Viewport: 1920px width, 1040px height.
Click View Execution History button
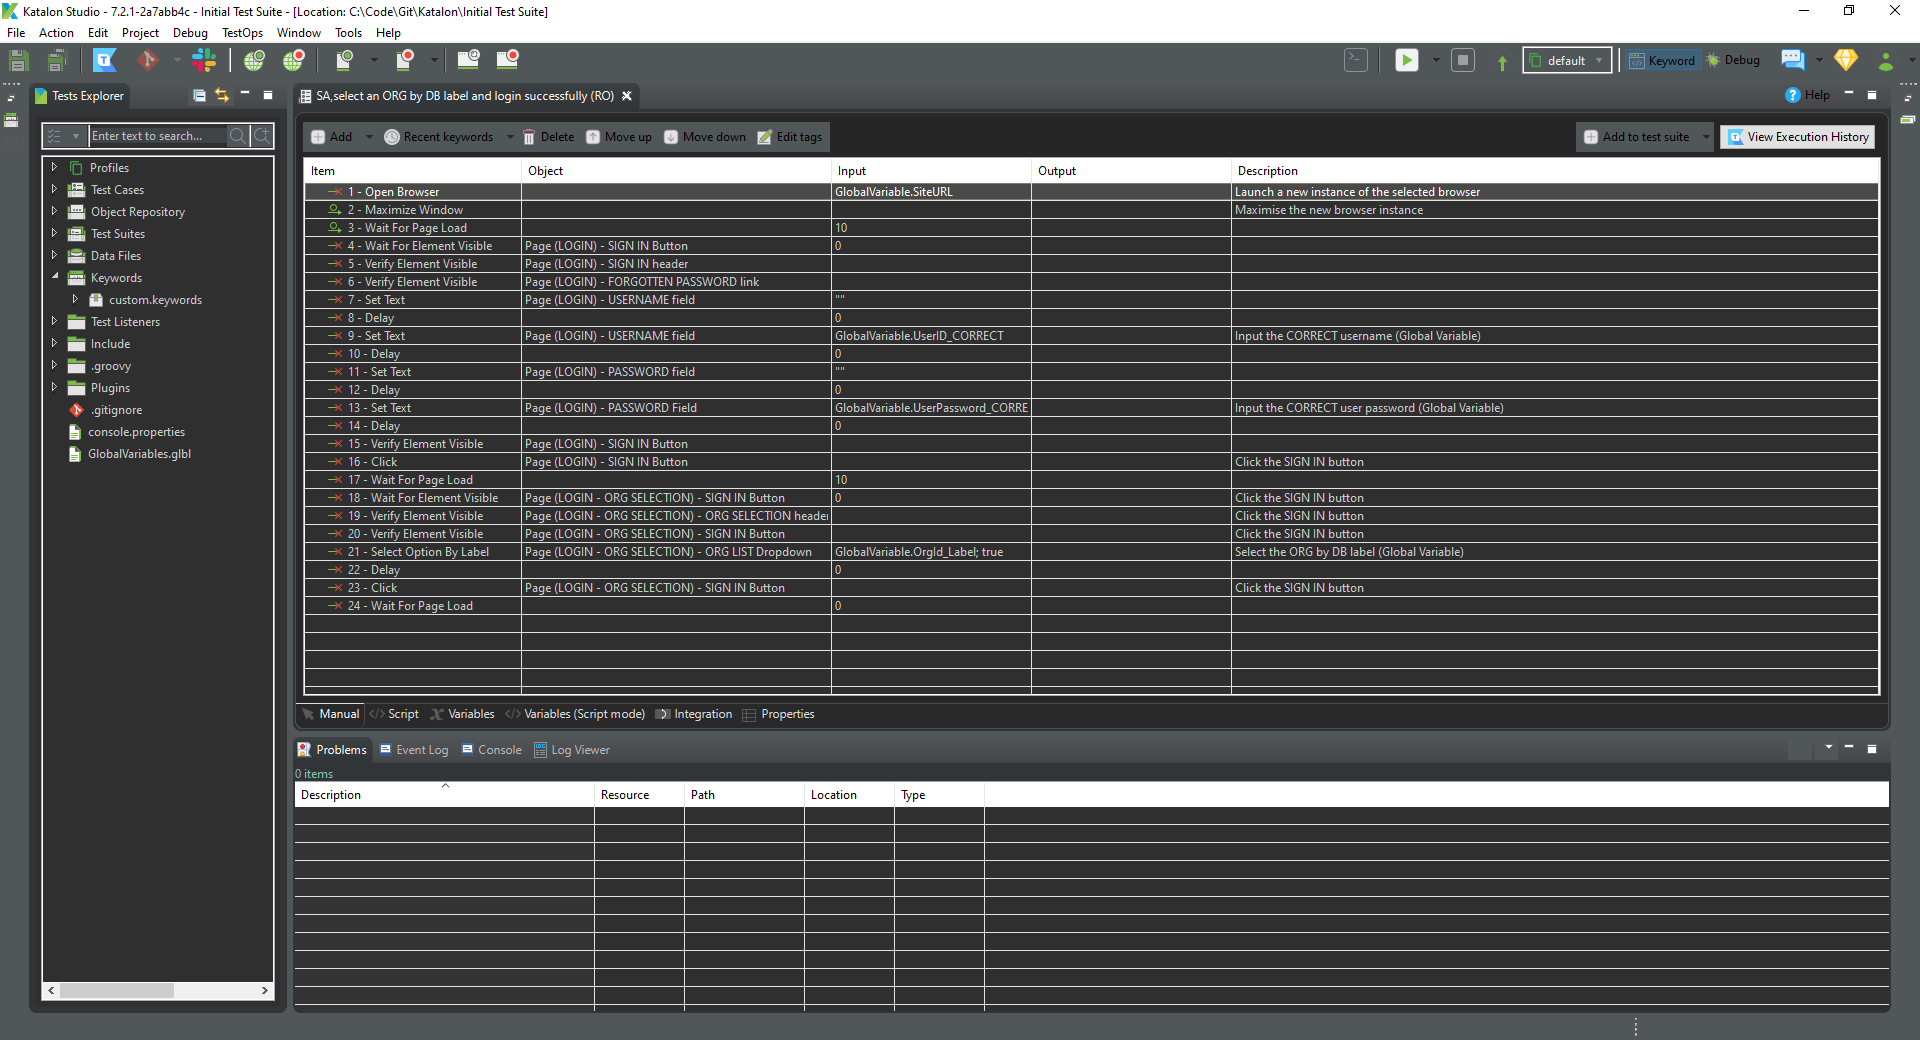click(1798, 137)
